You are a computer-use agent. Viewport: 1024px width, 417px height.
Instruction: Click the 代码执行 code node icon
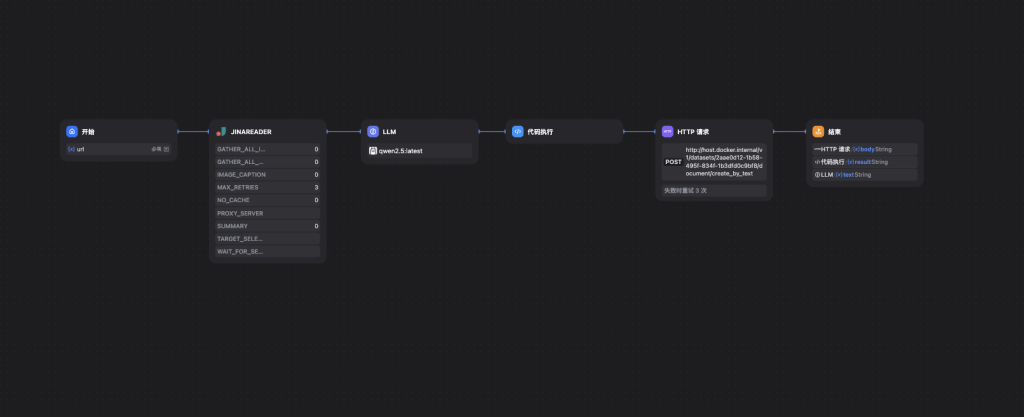click(518, 131)
